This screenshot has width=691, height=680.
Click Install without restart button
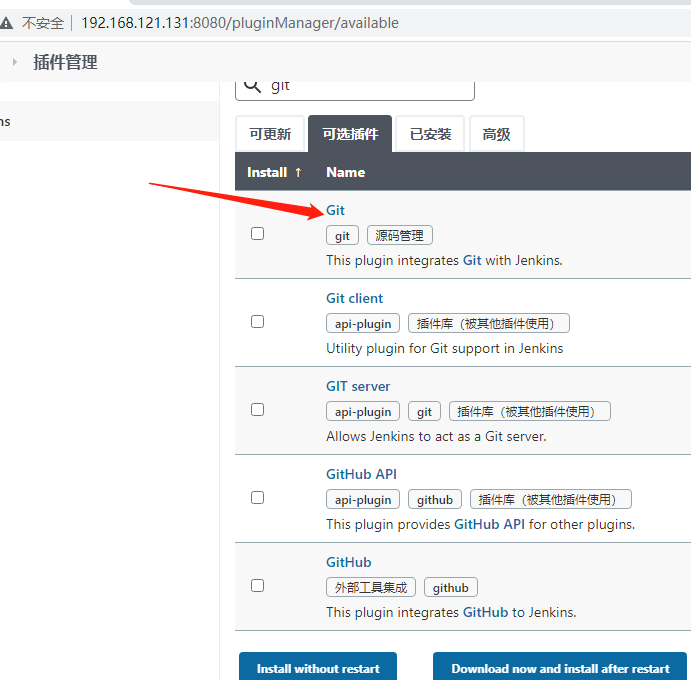[318, 668]
